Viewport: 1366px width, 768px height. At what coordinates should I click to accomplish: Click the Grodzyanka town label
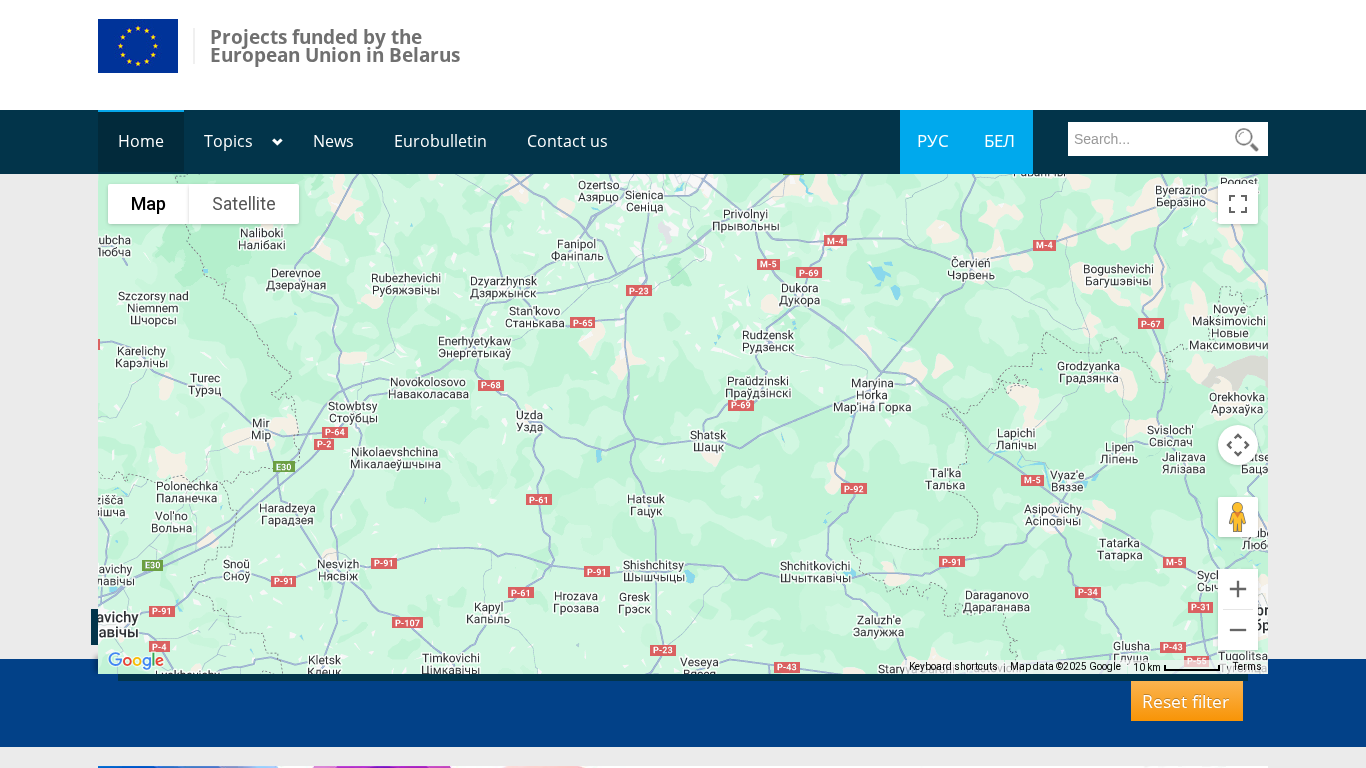tap(1088, 372)
